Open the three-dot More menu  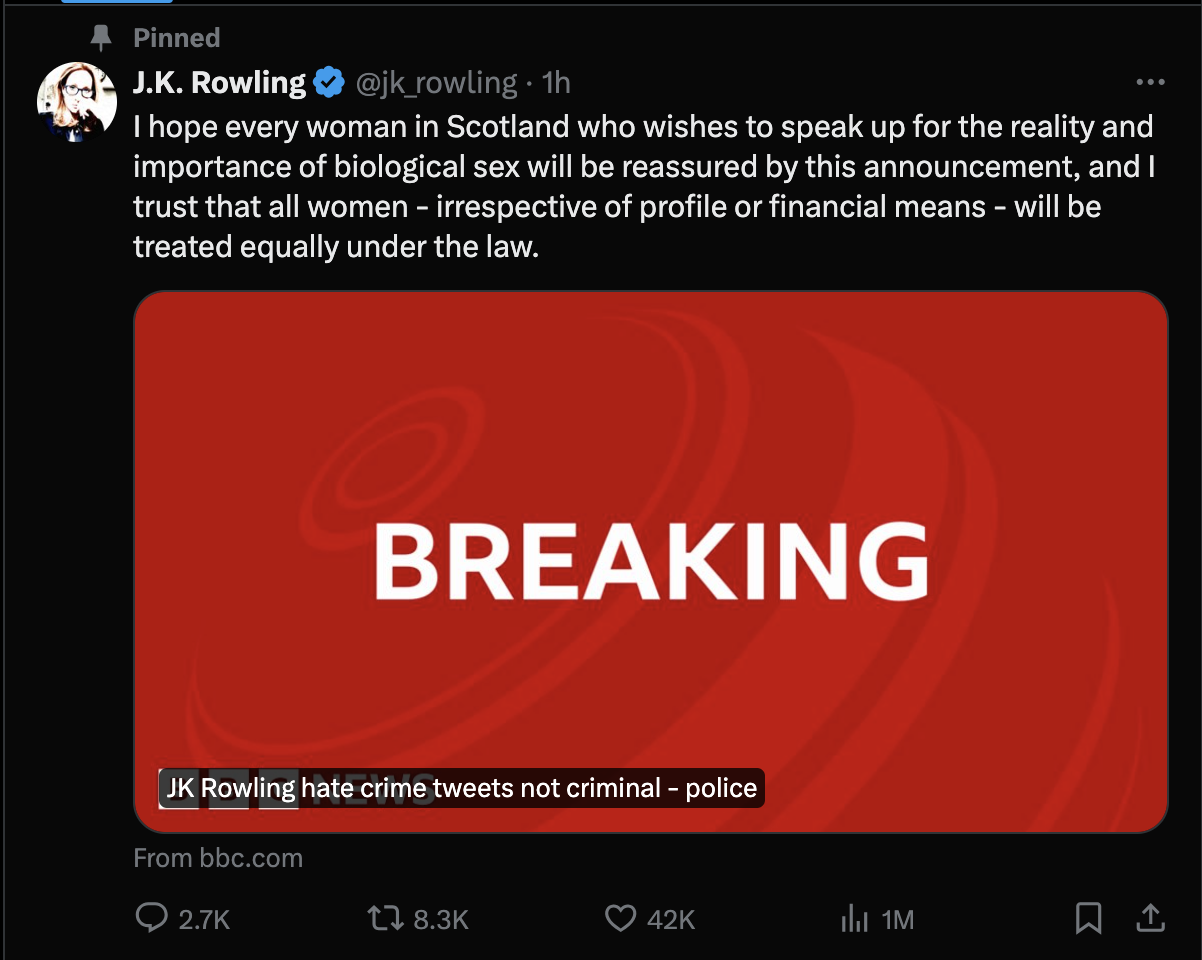coord(1151,83)
